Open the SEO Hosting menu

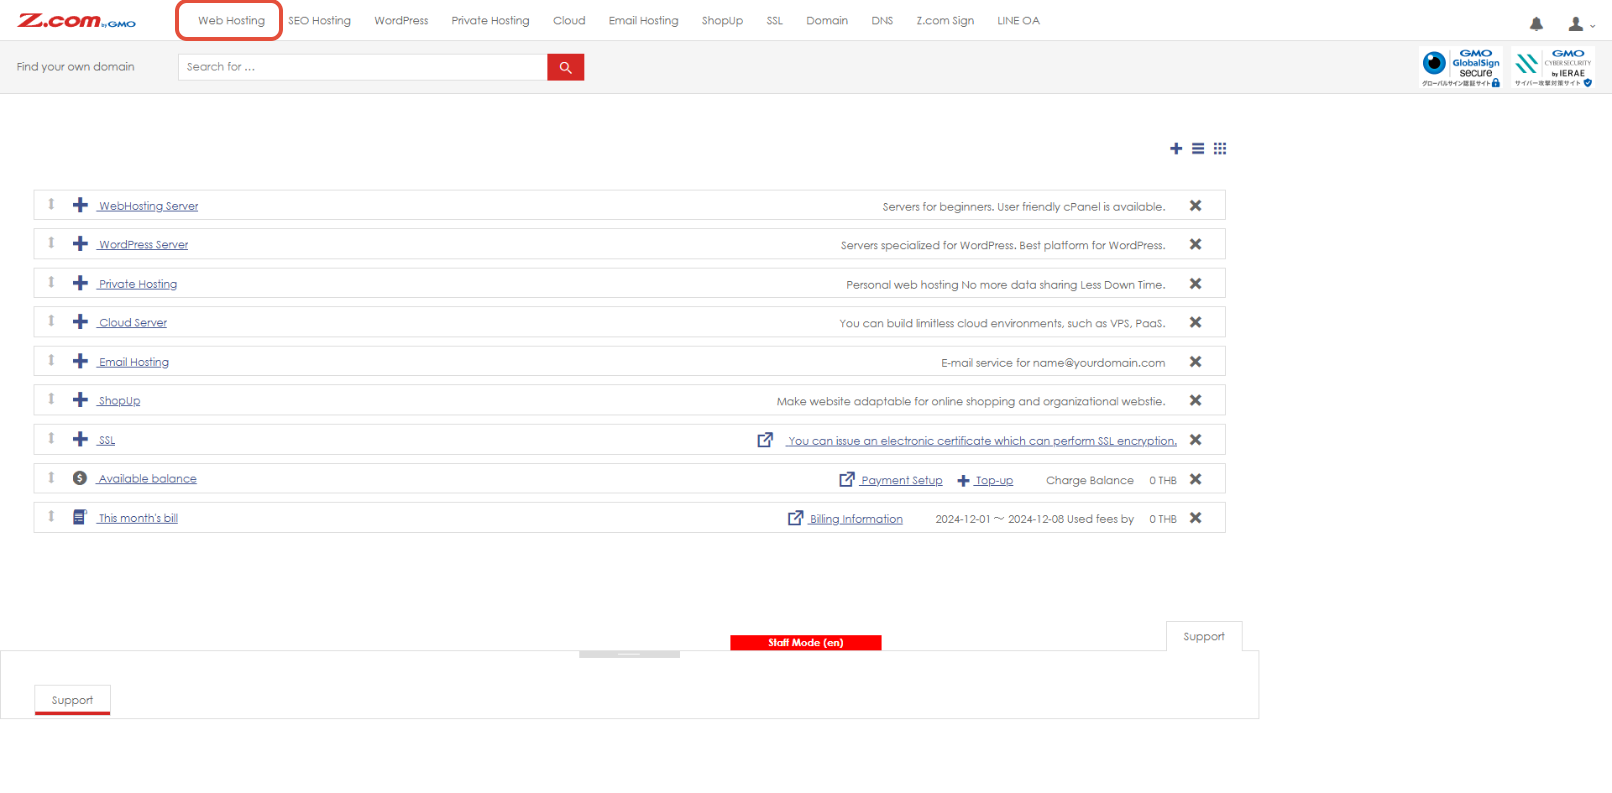pyautogui.click(x=320, y=21)
